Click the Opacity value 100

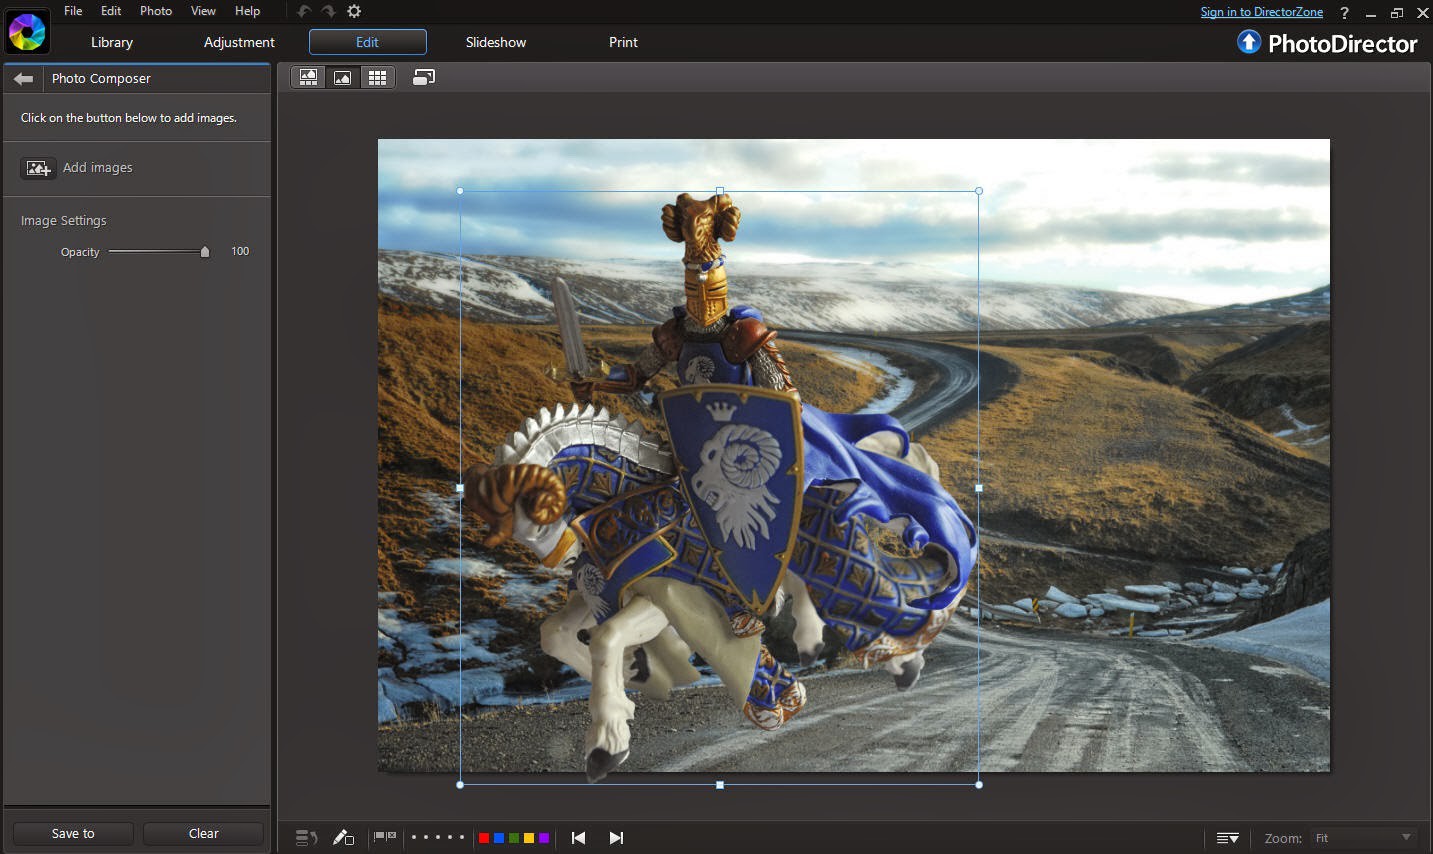pyautogui.click(x=240, y=251)
